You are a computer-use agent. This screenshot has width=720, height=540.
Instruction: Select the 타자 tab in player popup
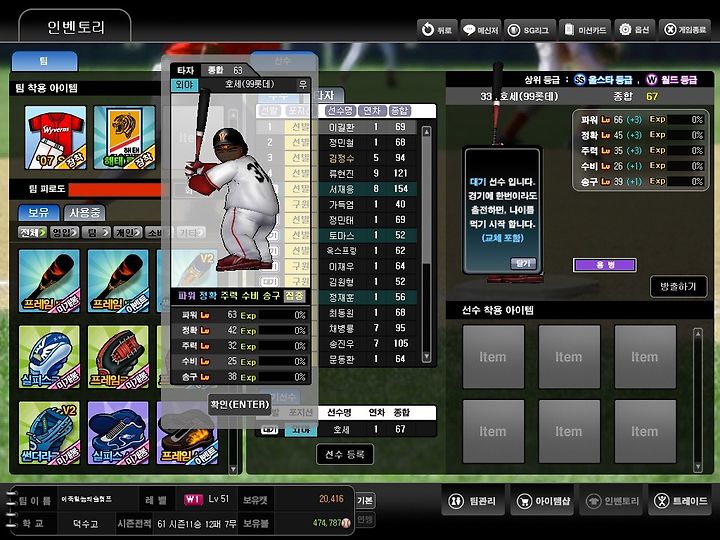(x=186, y=70)
